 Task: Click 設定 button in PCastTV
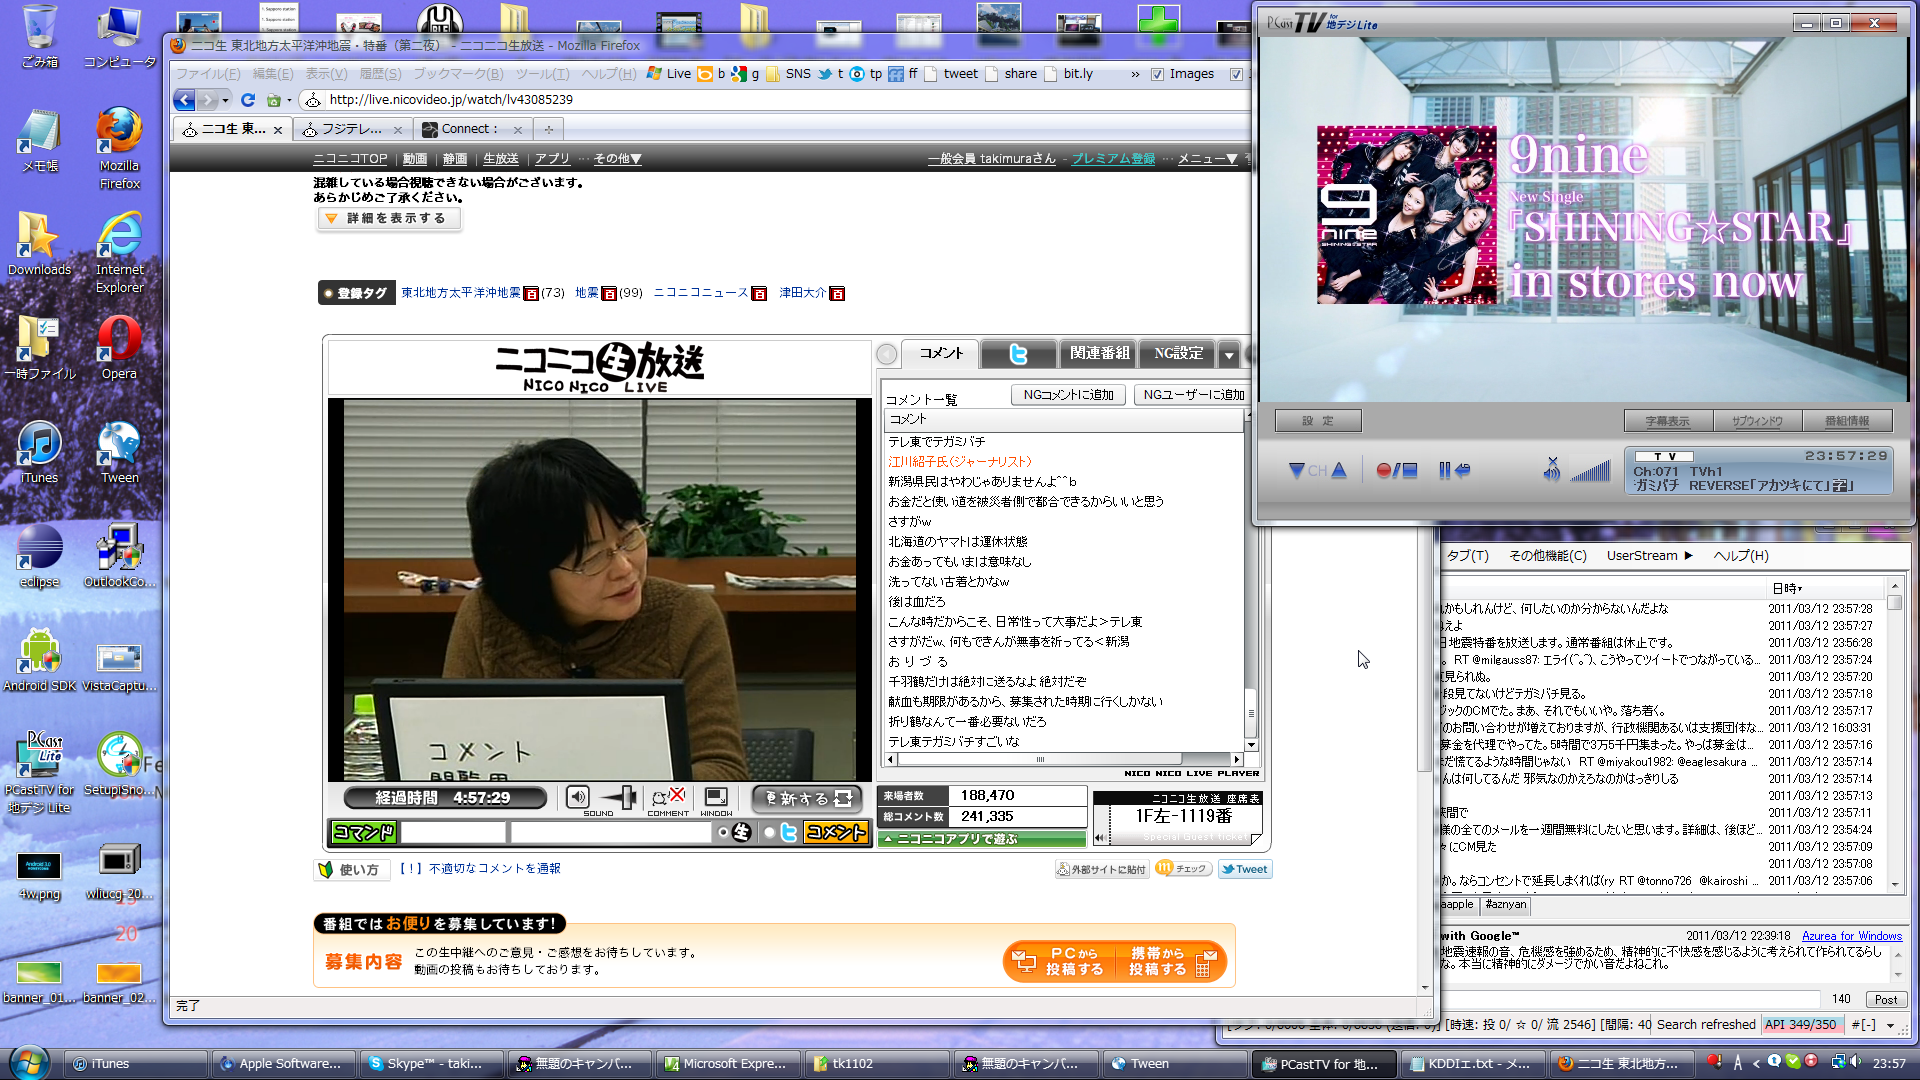(1318, 421)
